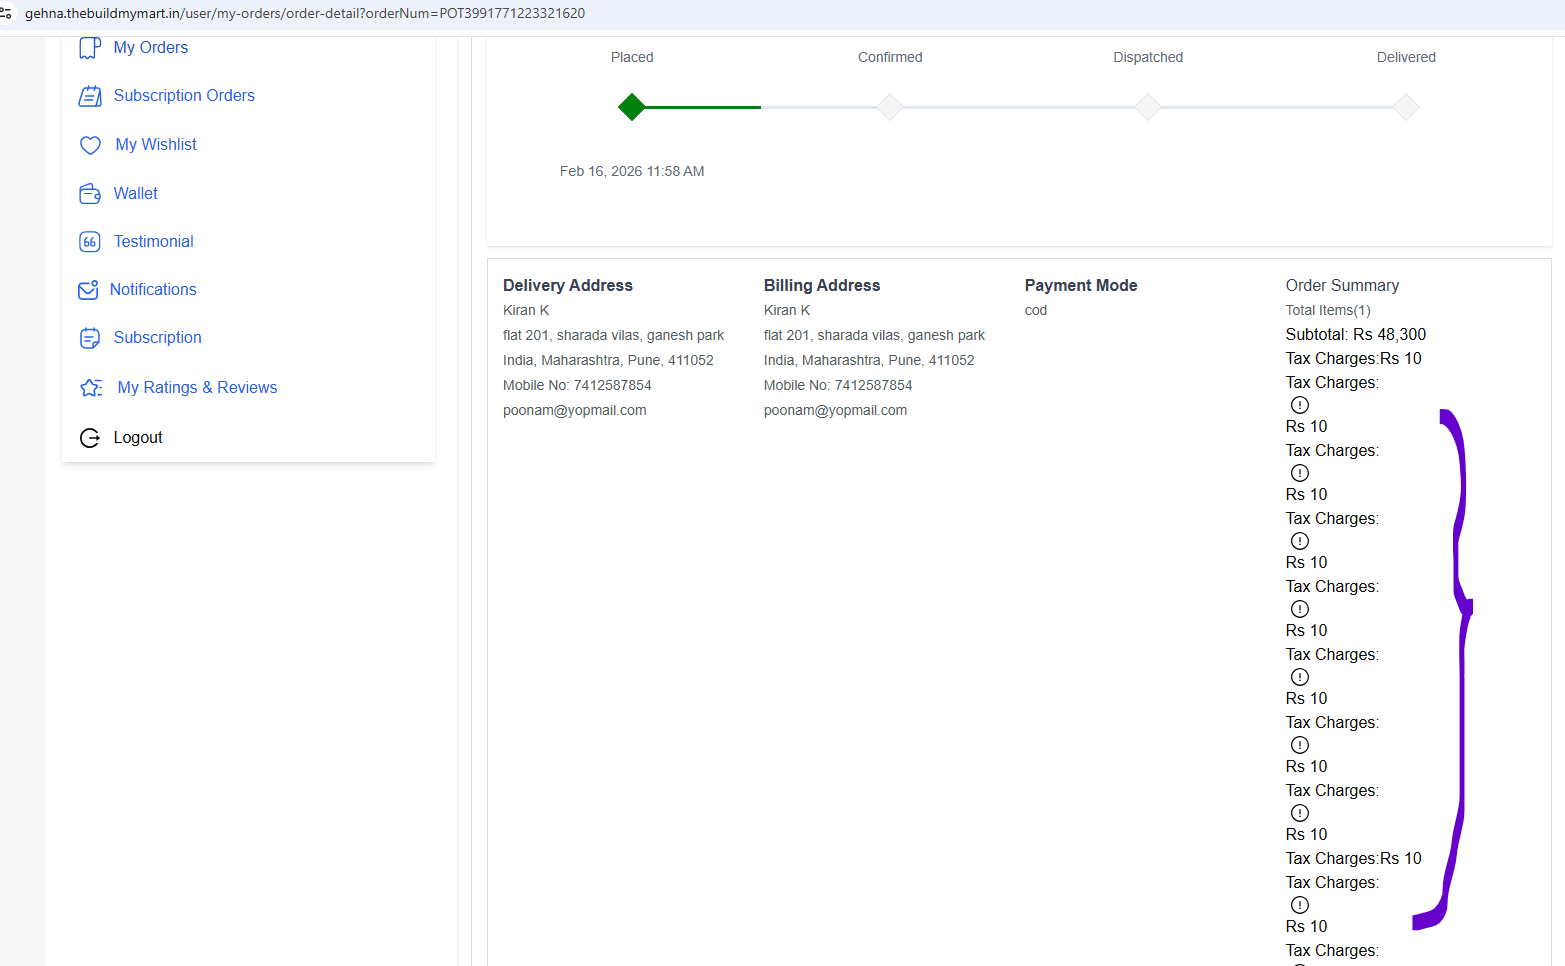The height and width of the screenshot is (966, 1565).
Task: Click the My Ratings & Reviews star icon
Action: (x=91, y=388)
